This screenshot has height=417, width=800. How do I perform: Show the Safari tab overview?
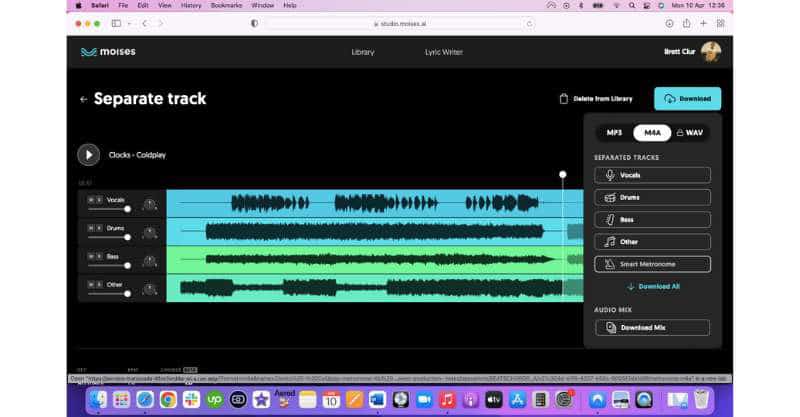coord(720,23)
